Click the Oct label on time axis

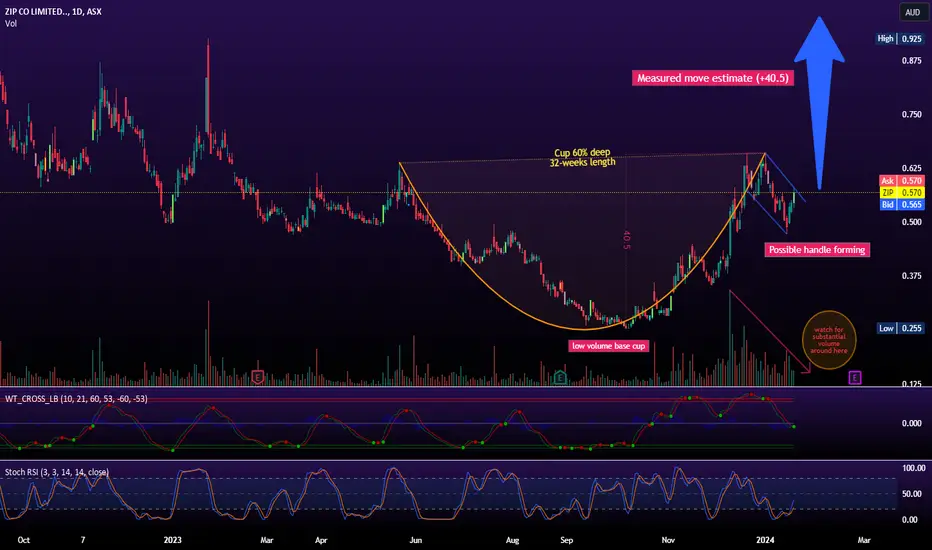point(24,540)
